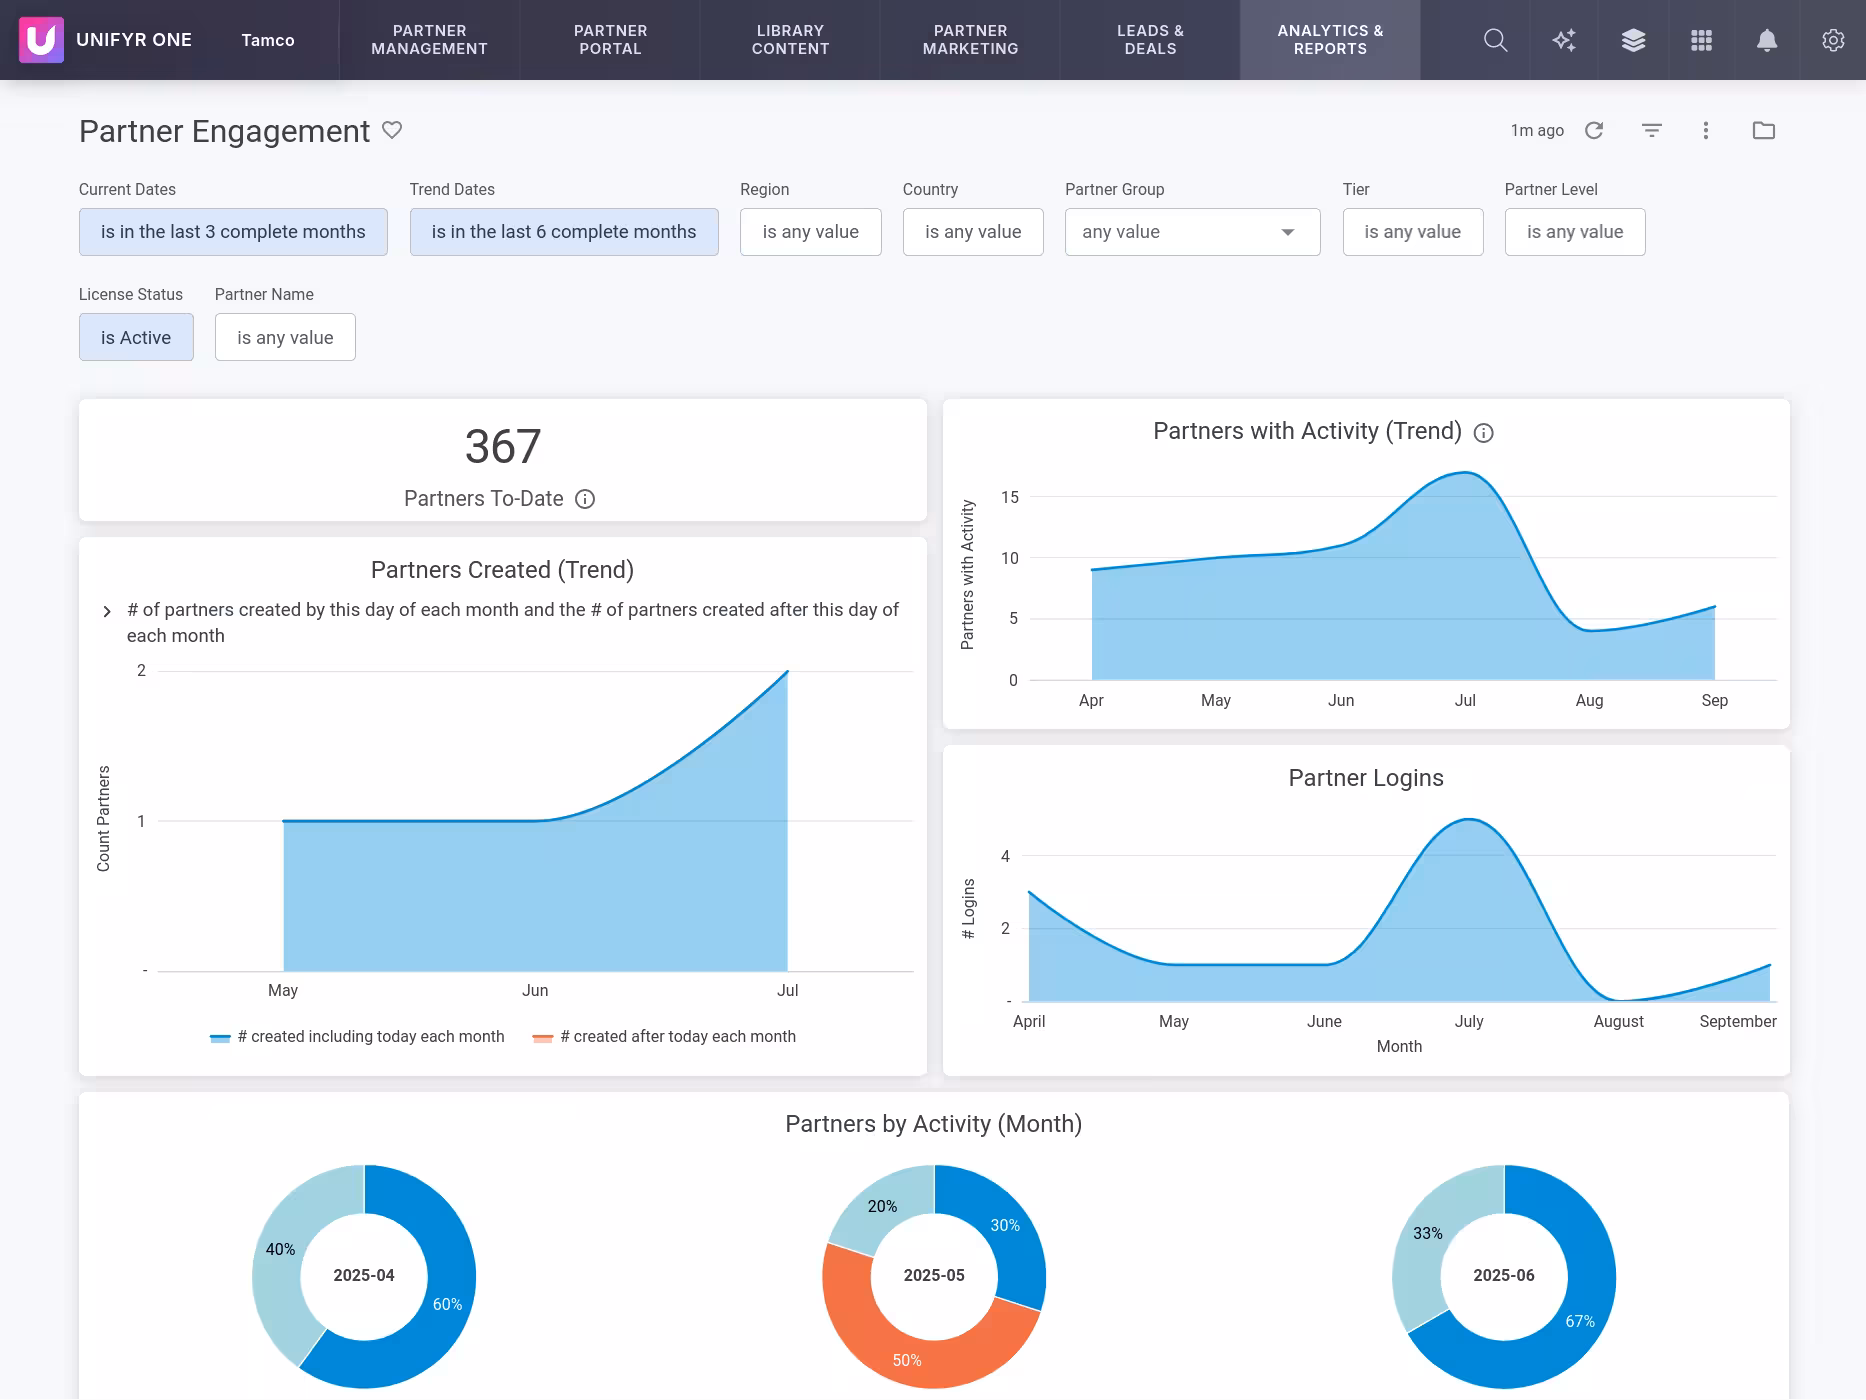Open the filter icon next to the refresh button

(x=1651, y=130)
